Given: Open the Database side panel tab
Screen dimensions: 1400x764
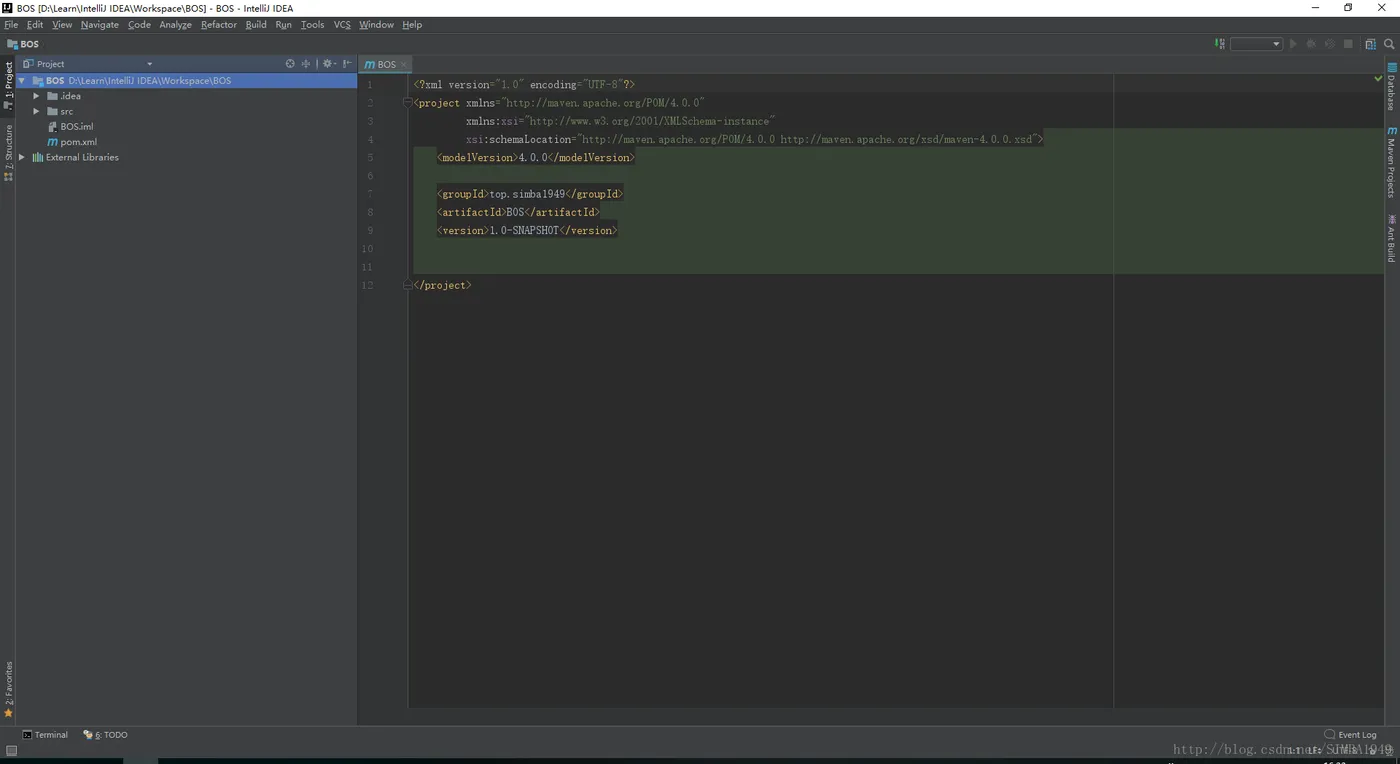Looking at the screenshot, I should (1391, 87).
